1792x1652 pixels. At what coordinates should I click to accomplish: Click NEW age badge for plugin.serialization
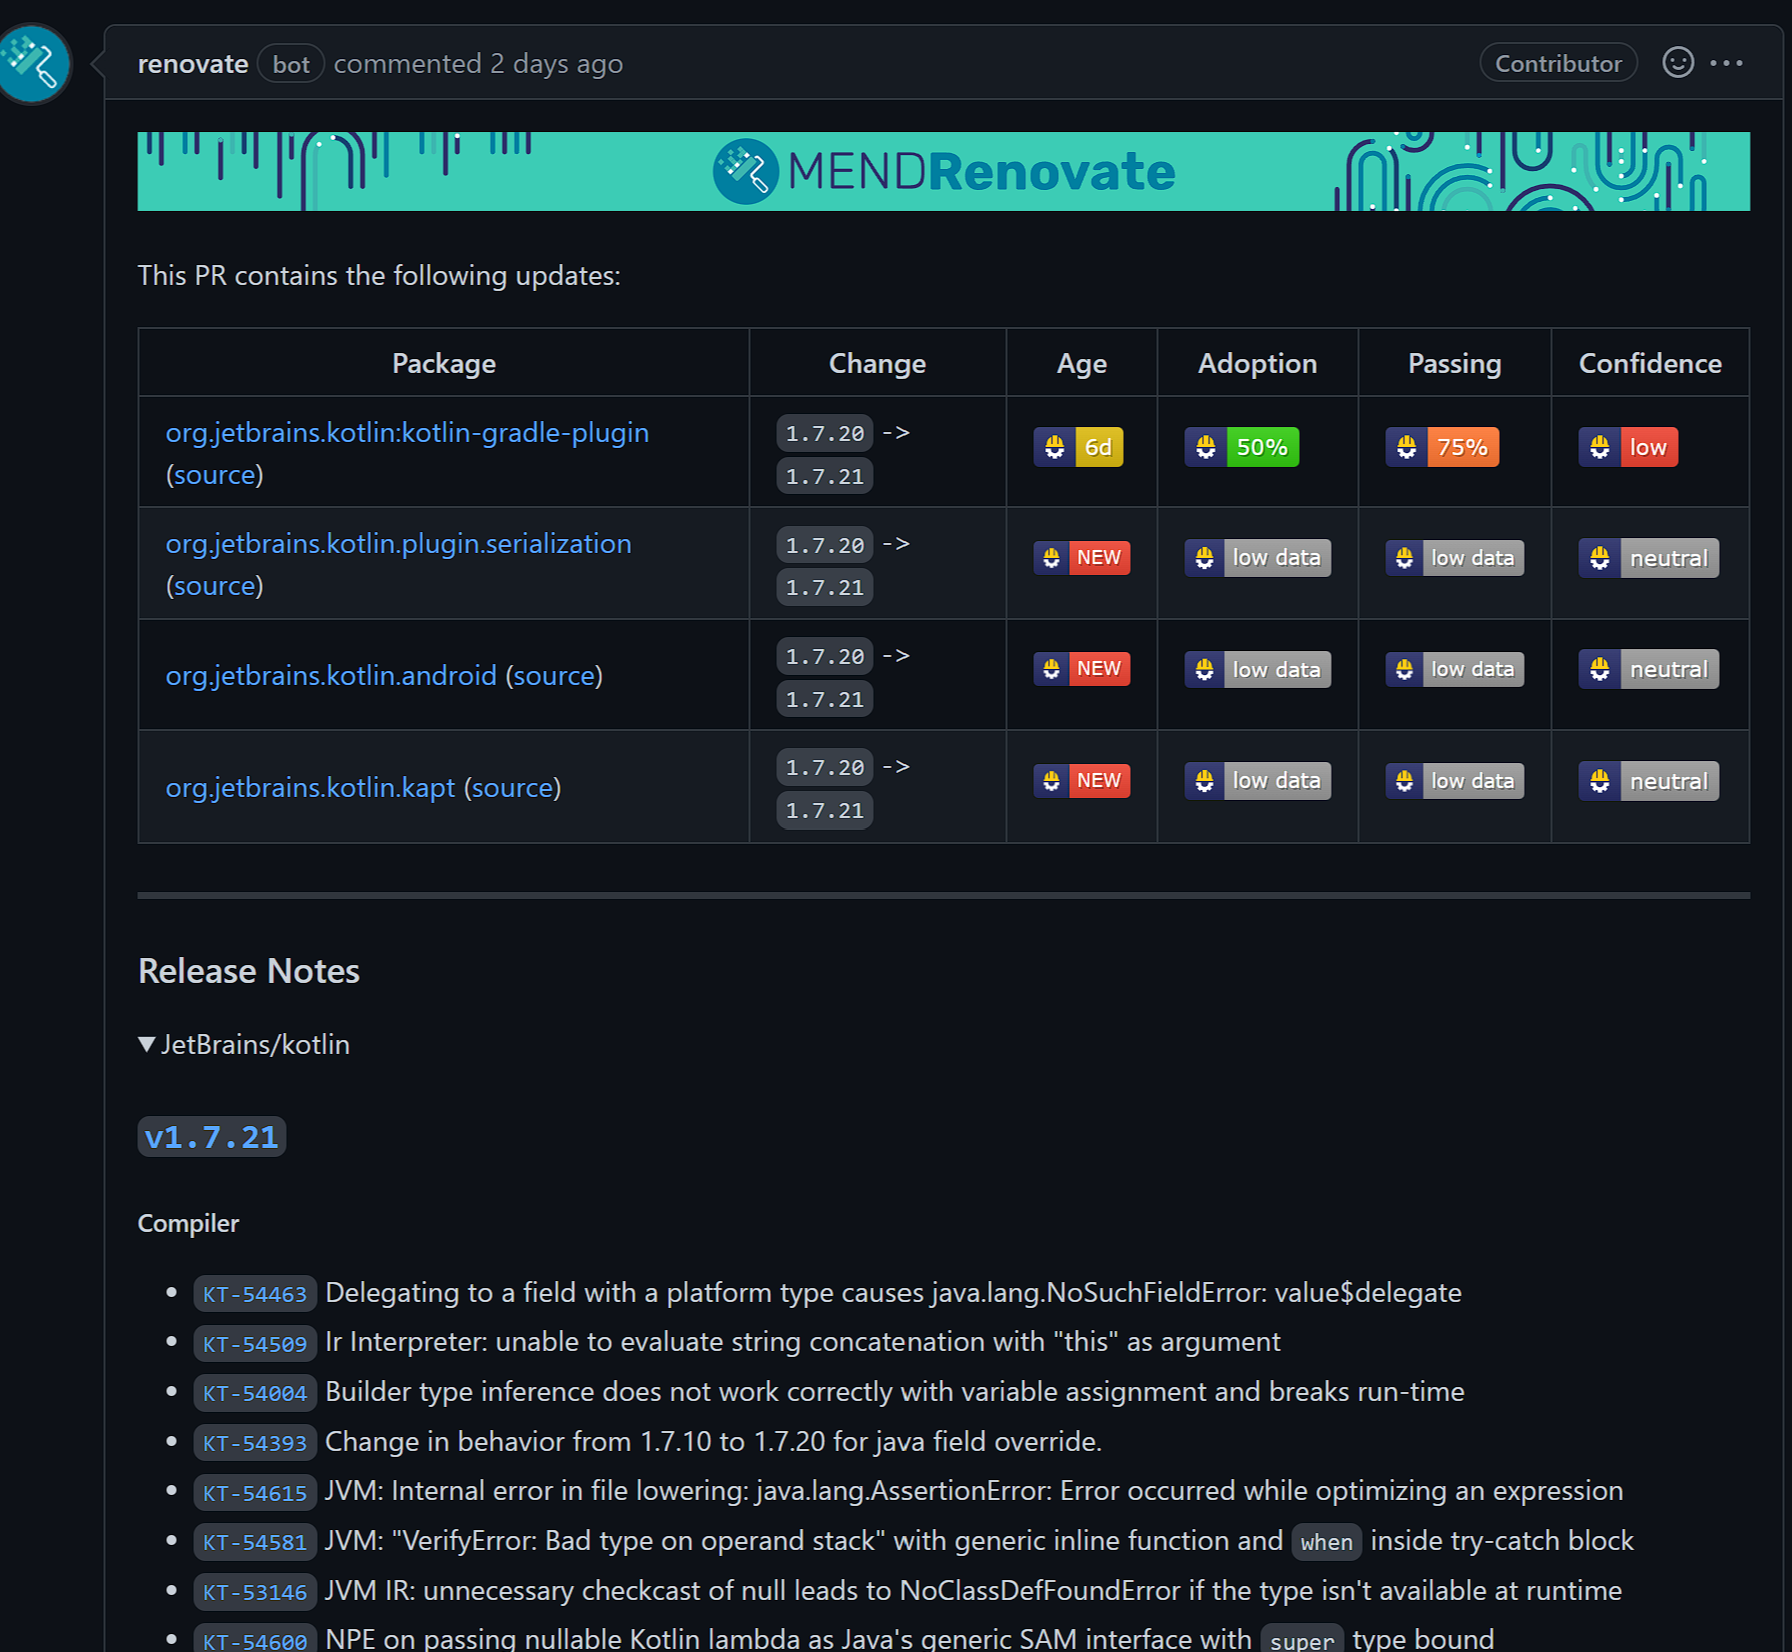click(1081, 557)
